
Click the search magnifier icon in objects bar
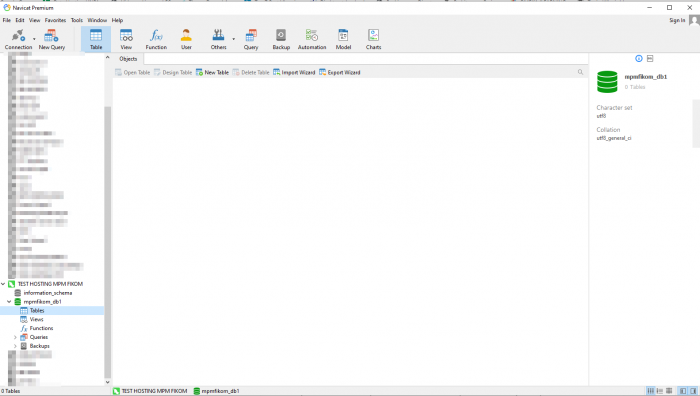coord(580,72)
